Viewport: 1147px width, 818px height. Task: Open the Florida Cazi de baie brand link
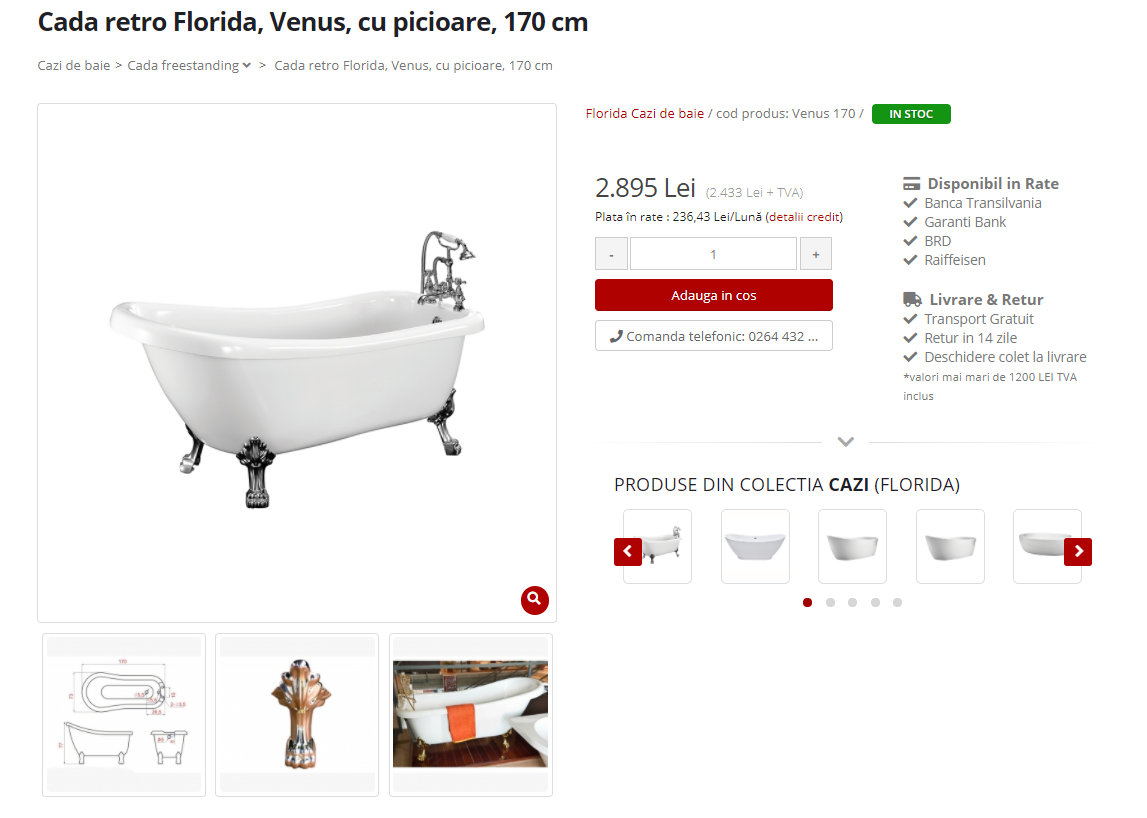click(x=644, y=113)
